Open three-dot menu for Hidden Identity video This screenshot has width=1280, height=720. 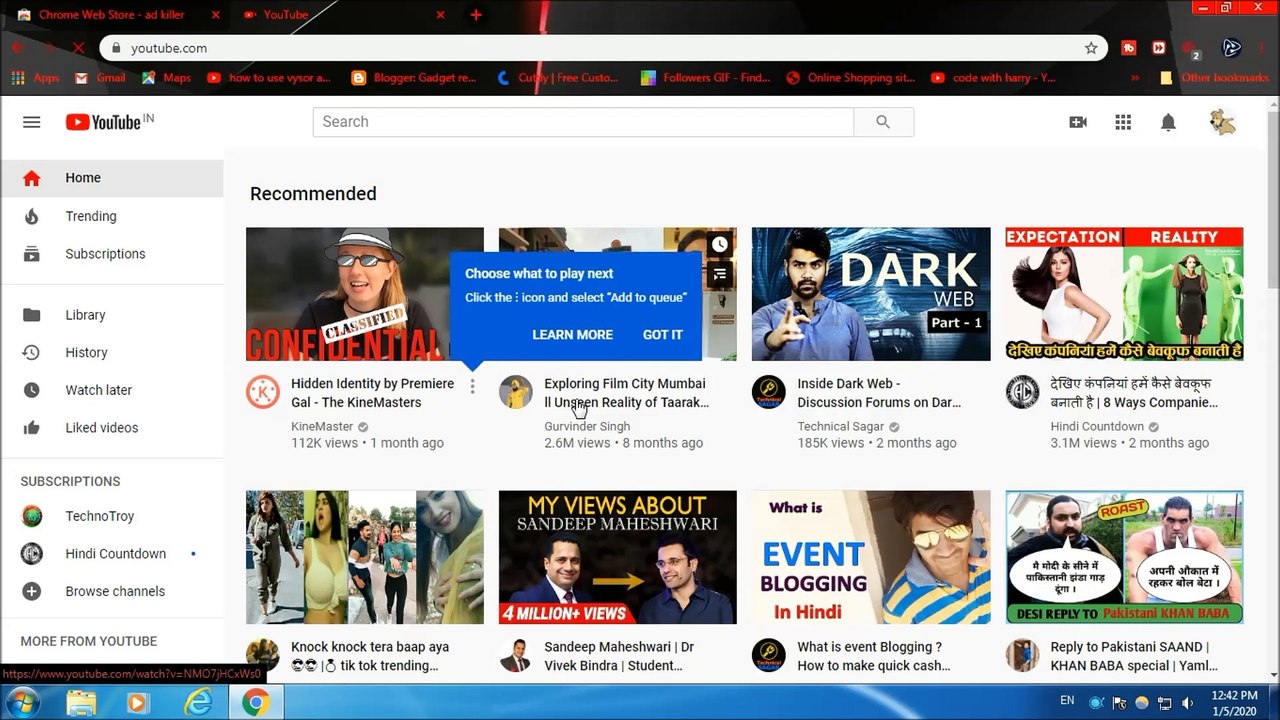click(x=472, y=386)
